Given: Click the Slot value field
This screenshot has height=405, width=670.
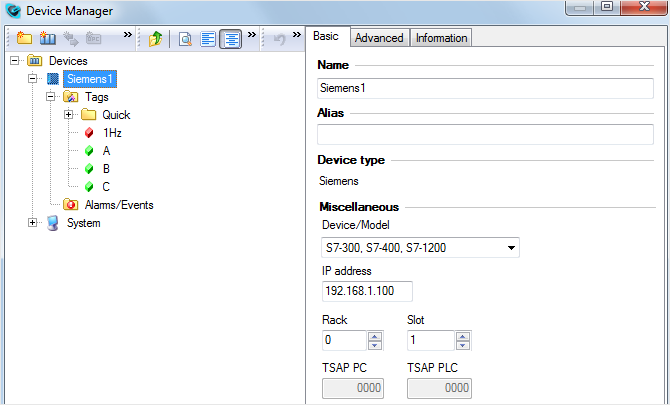Looking at the screenshot, I should point(431,340).
